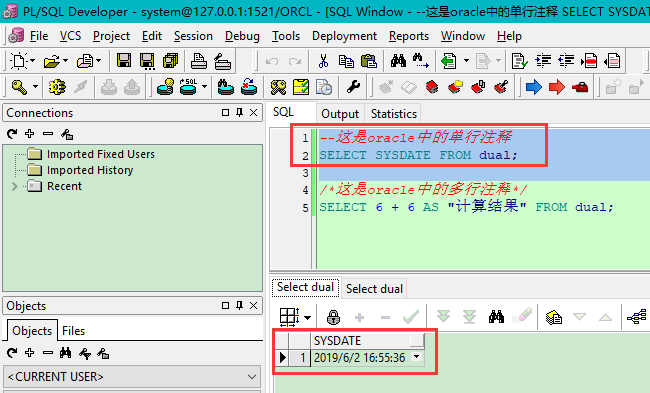Open the Debug menu
This screenshot has width=650, height=393.
[242, 36]
